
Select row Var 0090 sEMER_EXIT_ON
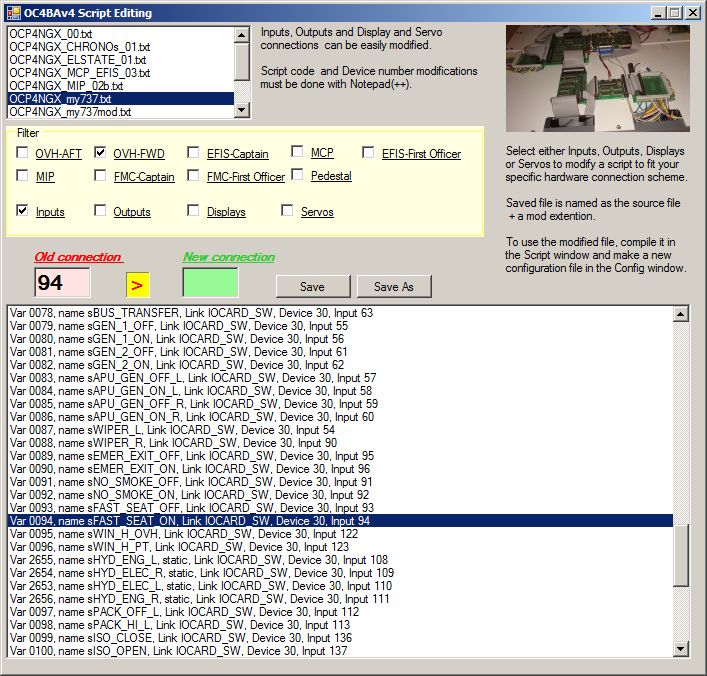click(340, 469)
